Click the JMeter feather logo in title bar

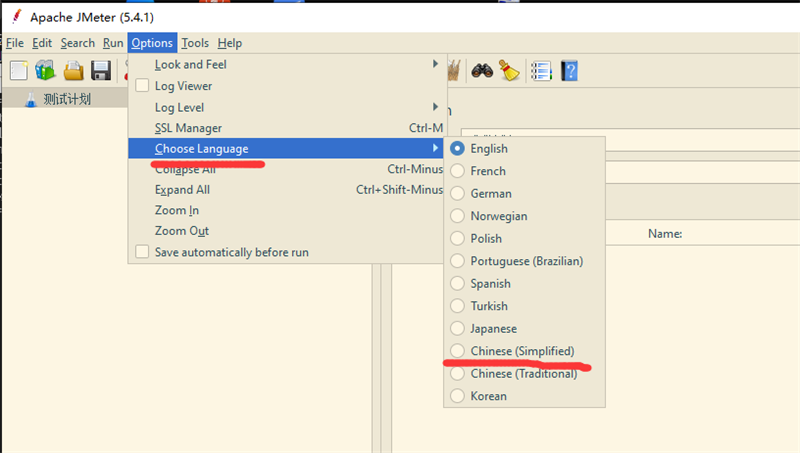[x=17, y=17]
